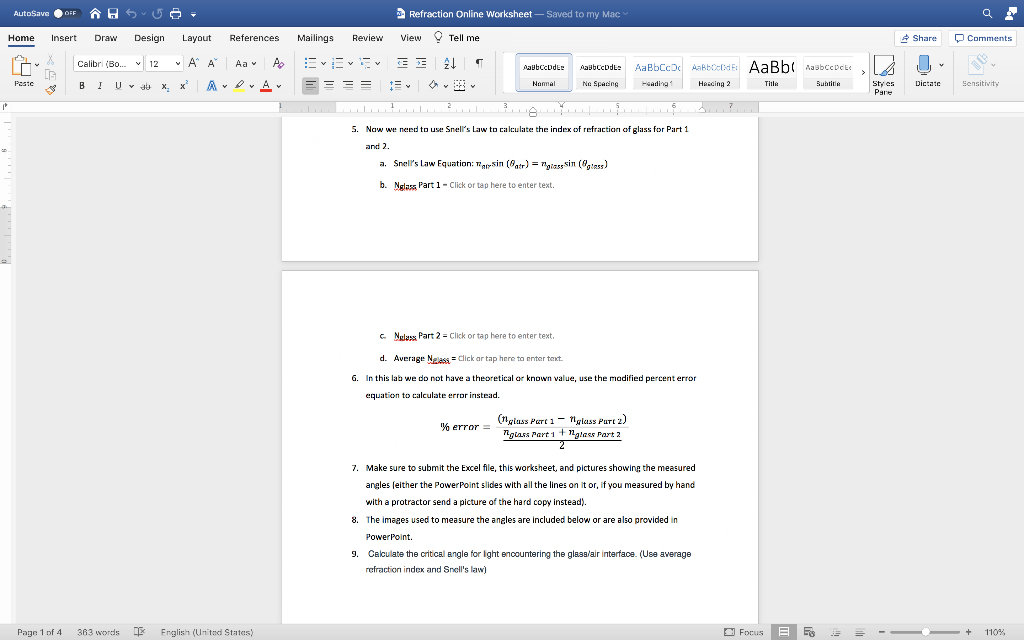Click Nglass Part 1 text entry field

coord(502,185)
